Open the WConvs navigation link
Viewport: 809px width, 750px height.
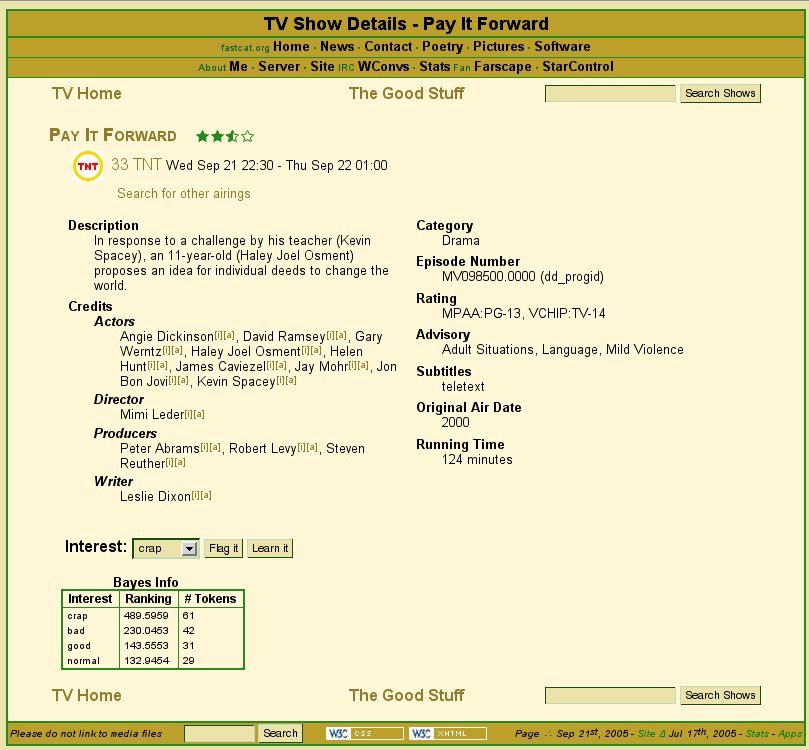coord(383,67)
